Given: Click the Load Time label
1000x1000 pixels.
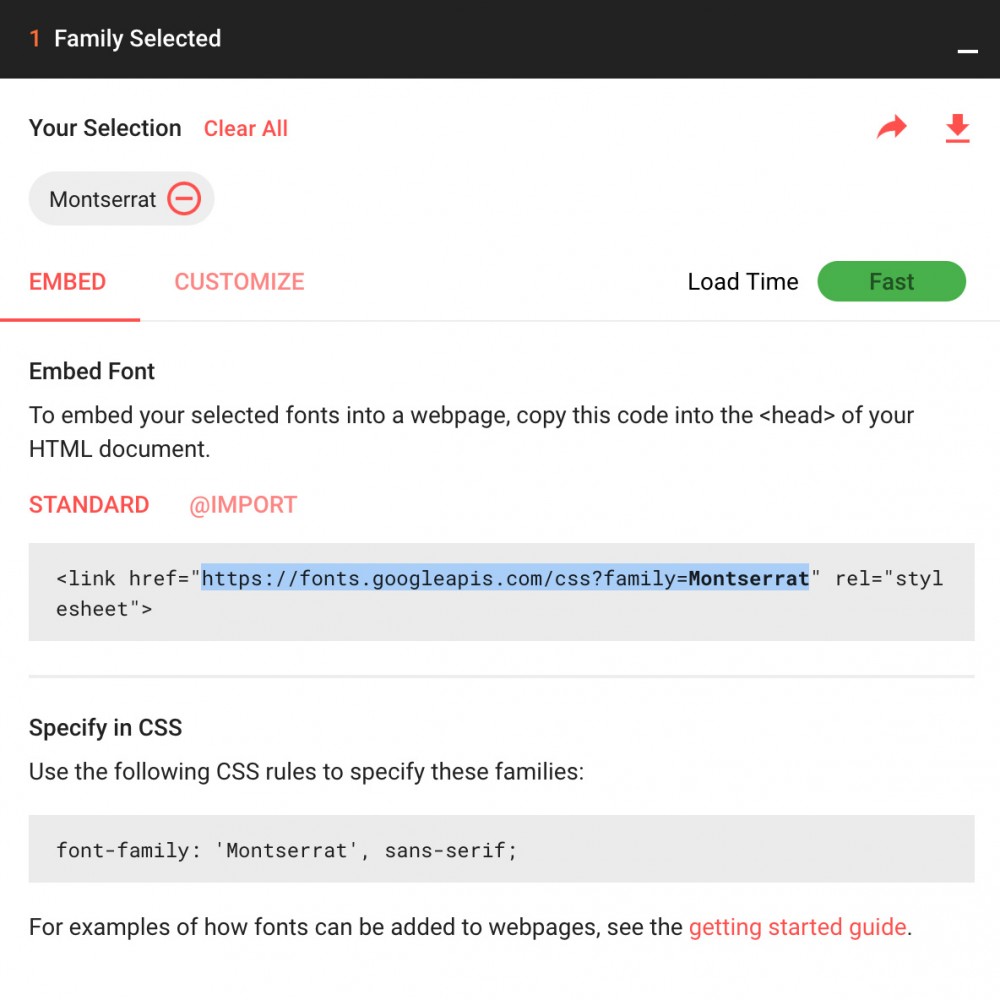Looking at the screenshot, I should [742, 282].
